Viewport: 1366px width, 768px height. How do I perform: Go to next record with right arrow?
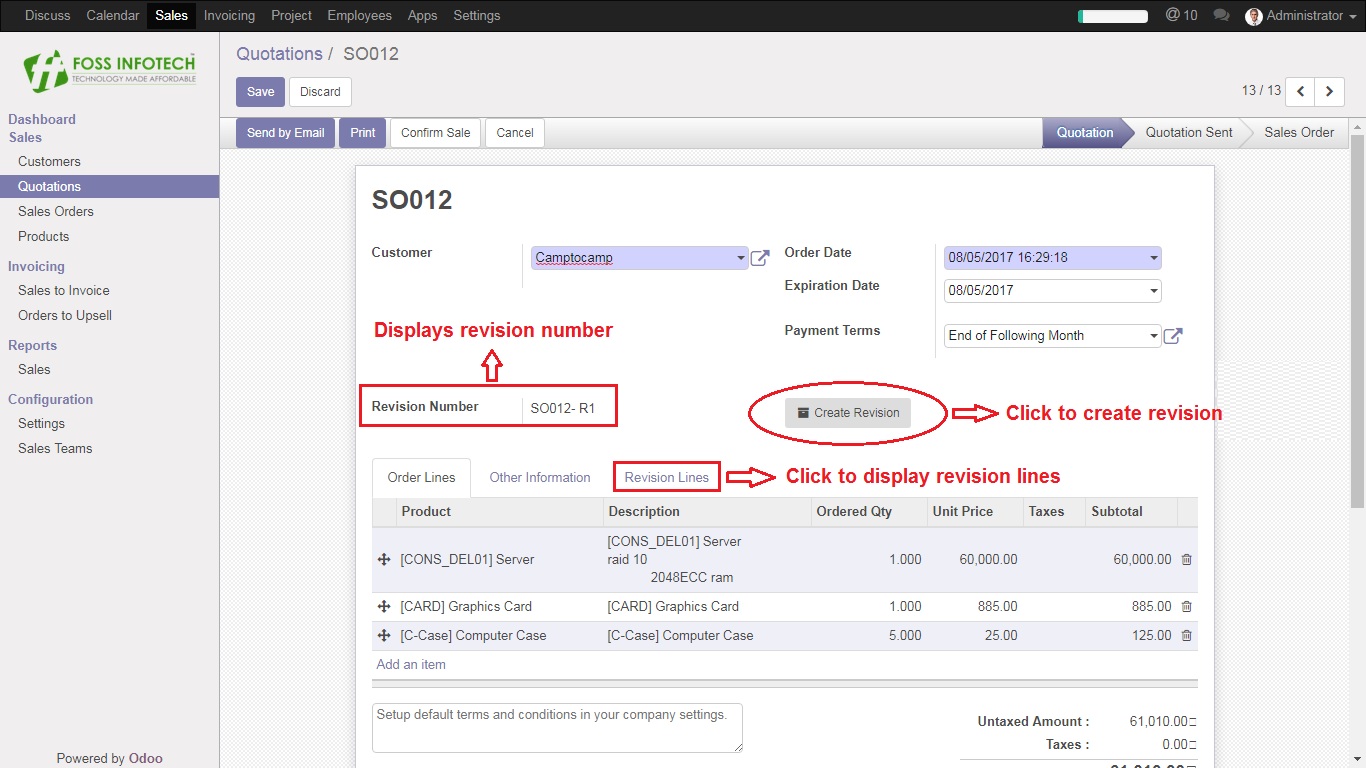(x=1329, y=91)
